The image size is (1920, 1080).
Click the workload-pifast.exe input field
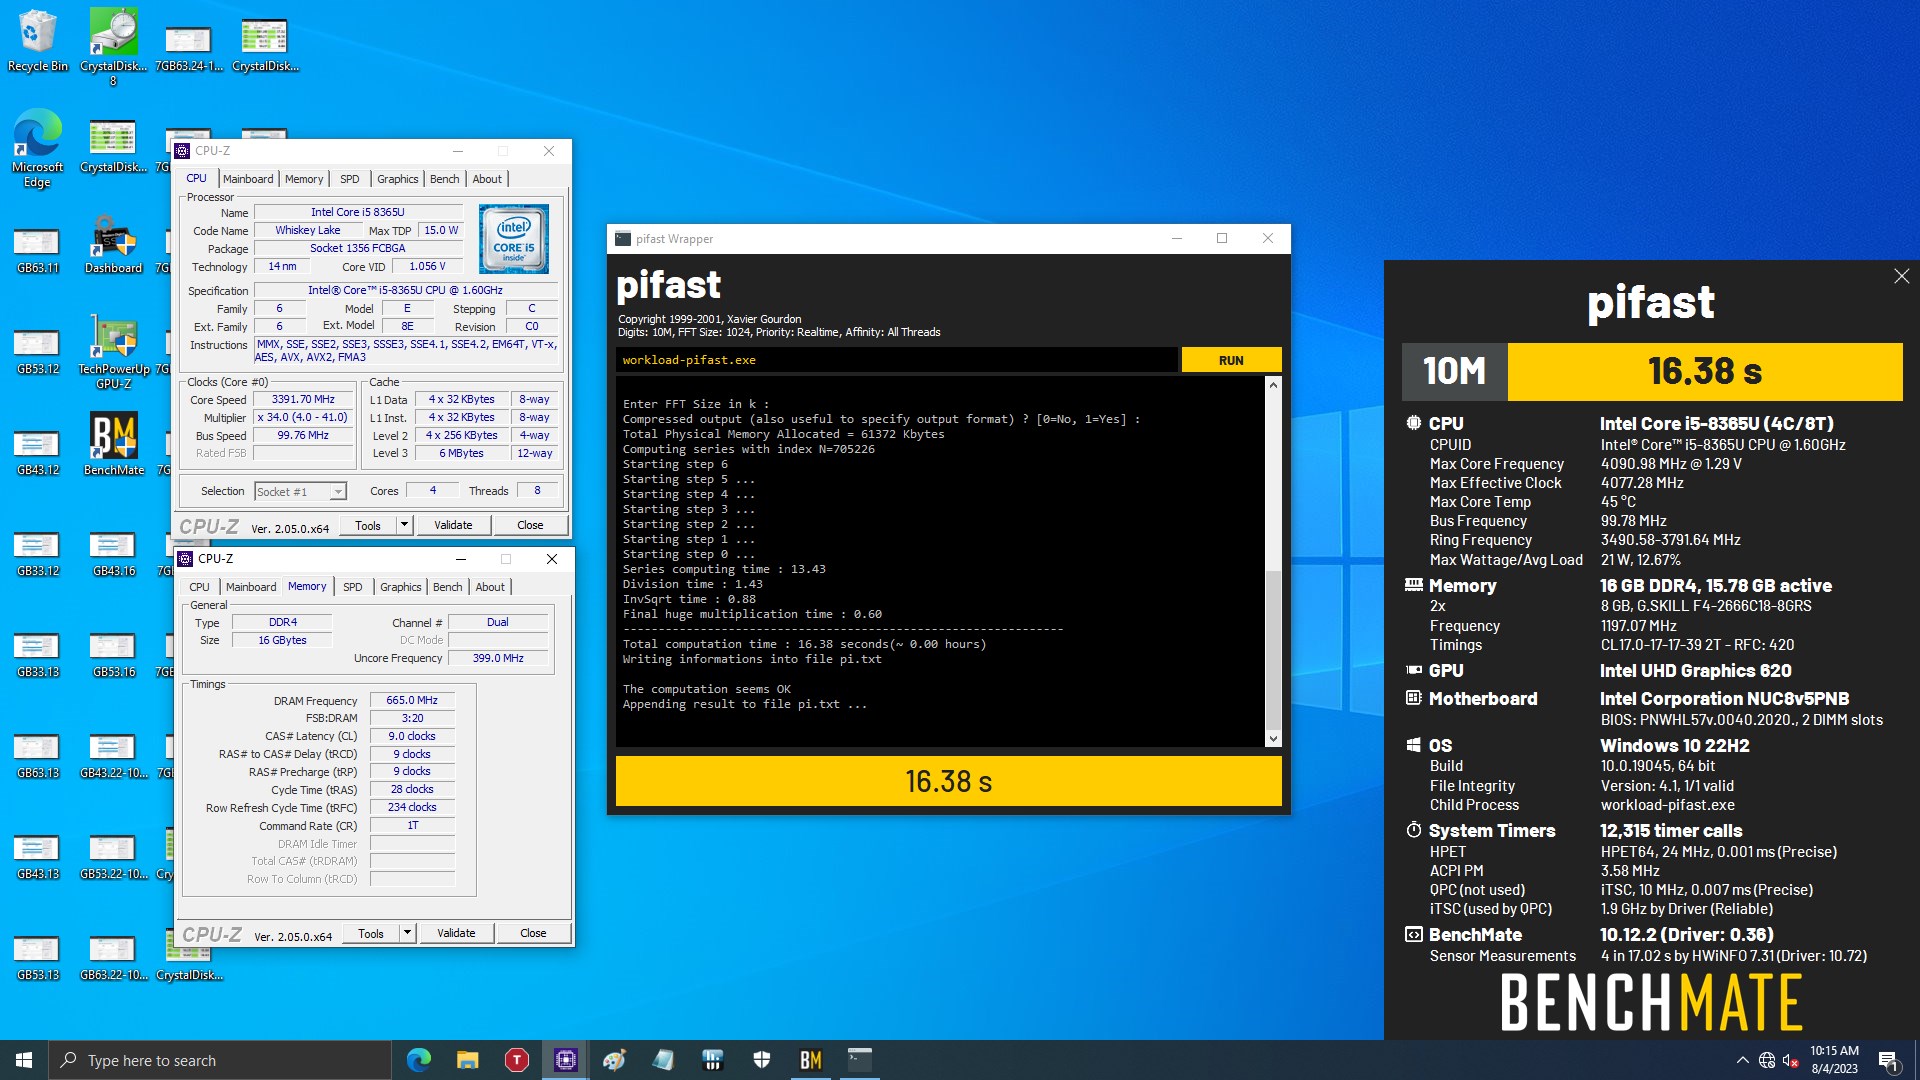(896, 360)
